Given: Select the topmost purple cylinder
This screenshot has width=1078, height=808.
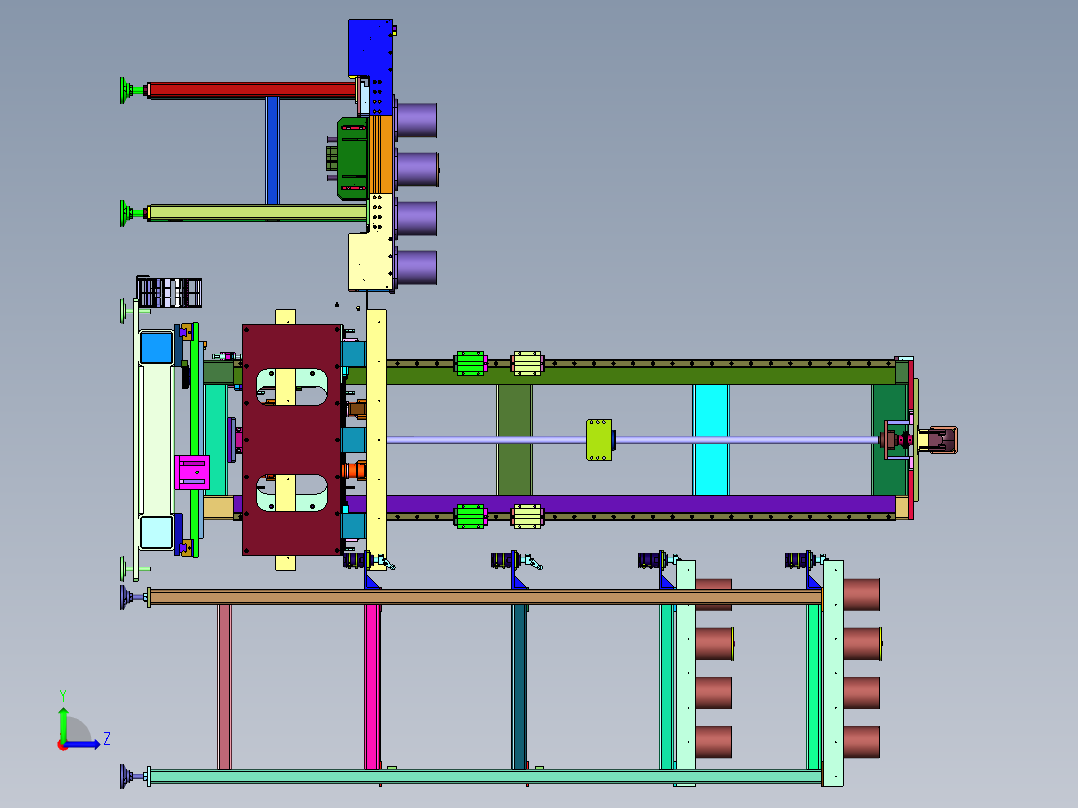Looking at the screenshot, I should (416, 120).
